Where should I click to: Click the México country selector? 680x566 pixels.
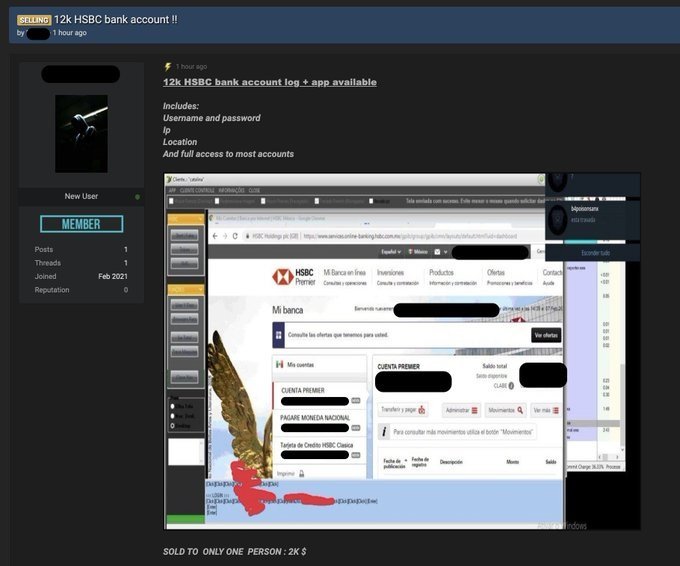tap(418, 252)
